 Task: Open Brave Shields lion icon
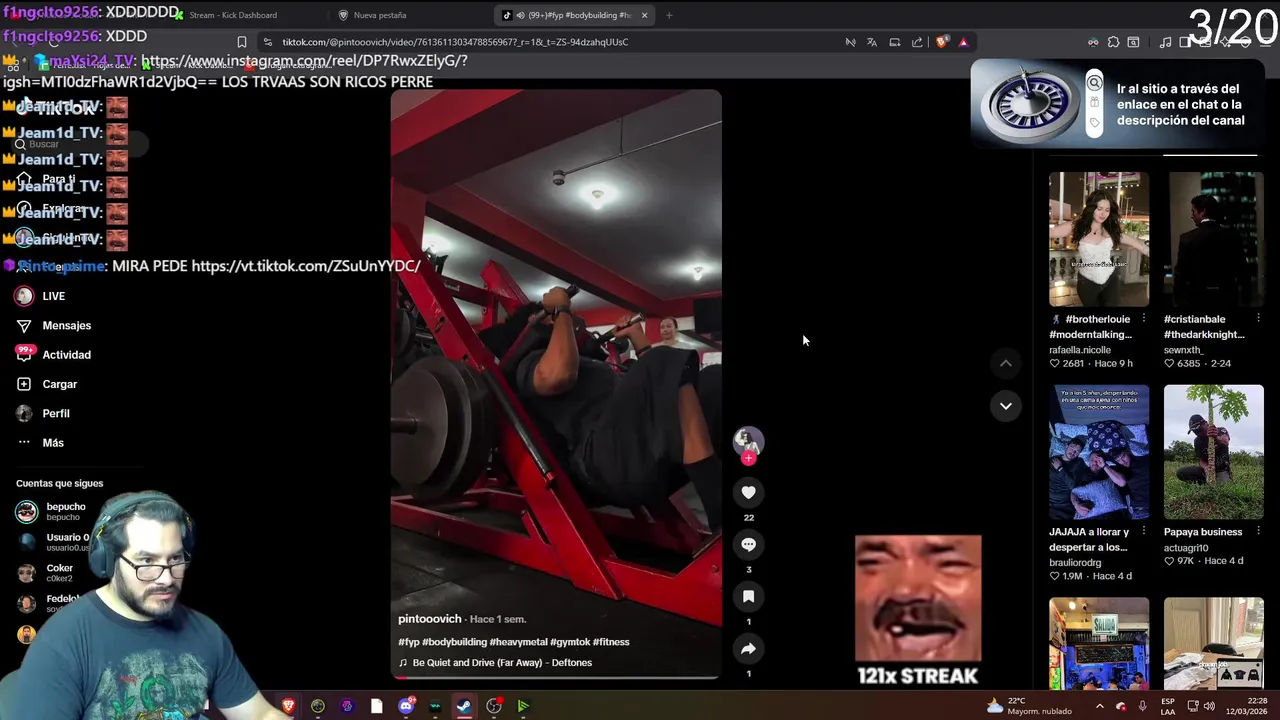click(x=941, y=42)
